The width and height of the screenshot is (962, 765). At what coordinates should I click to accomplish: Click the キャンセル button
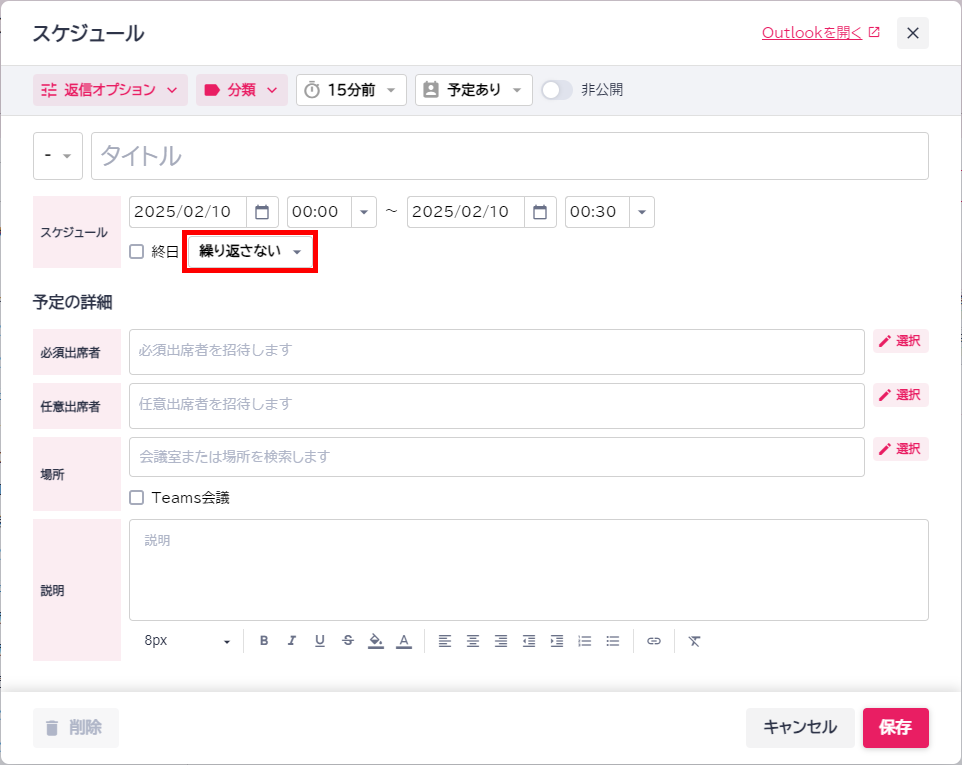click(800, 728)
